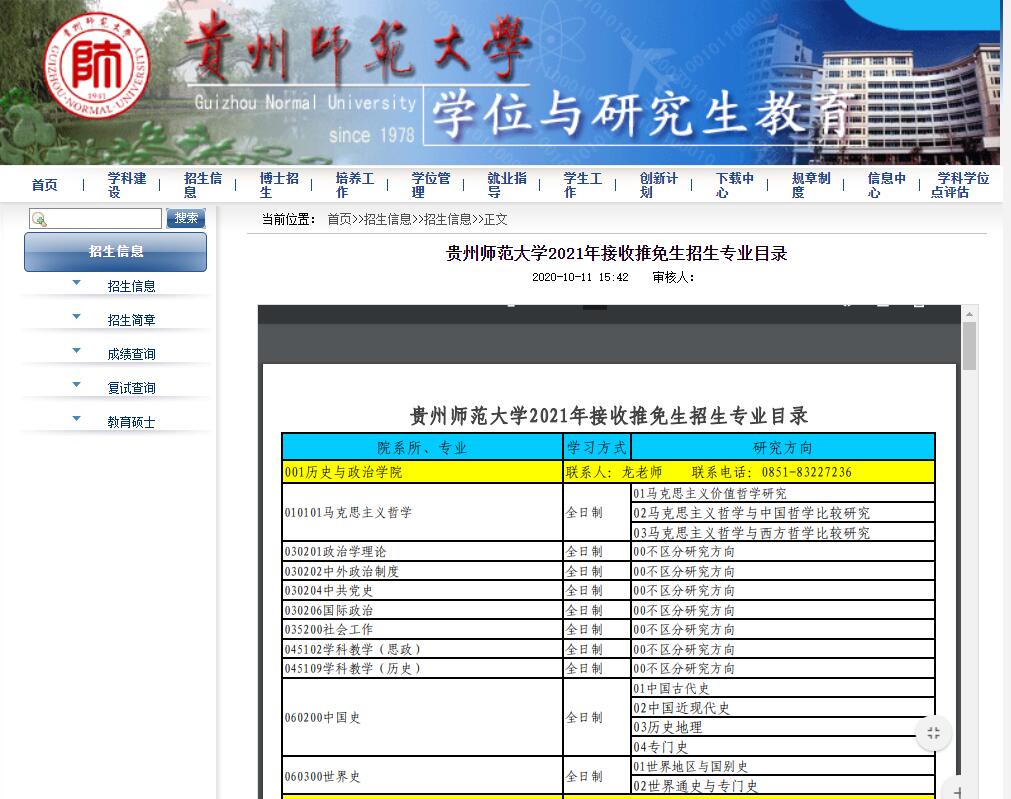
Task: Open the 博士招生 navigation menu
Action: (x=279, y=185)
